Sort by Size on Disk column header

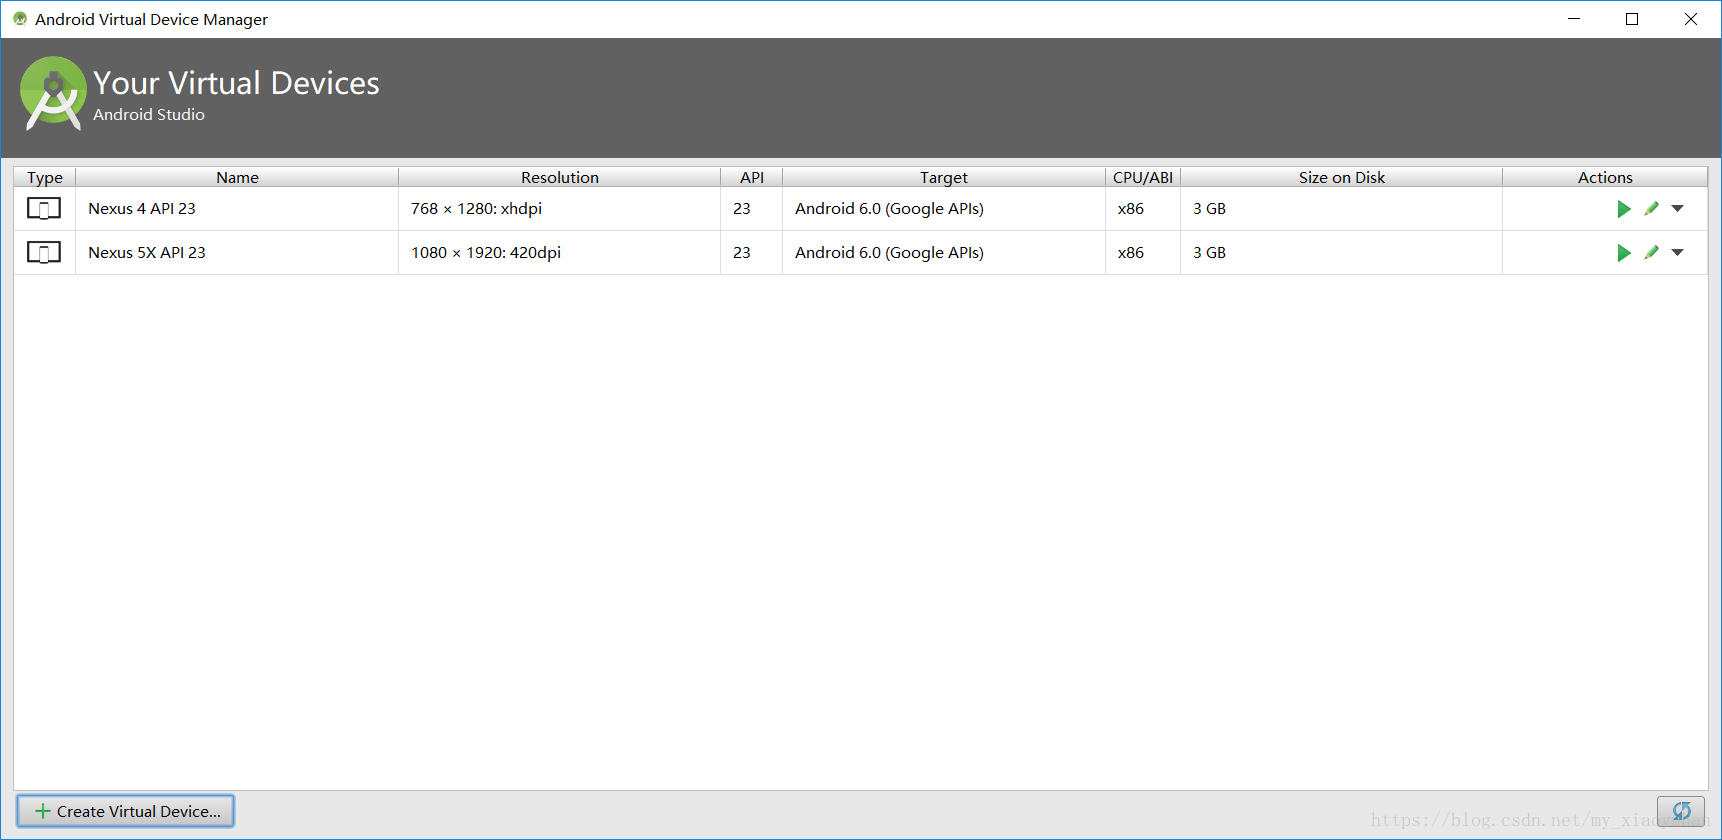(x=1342, y=177)
